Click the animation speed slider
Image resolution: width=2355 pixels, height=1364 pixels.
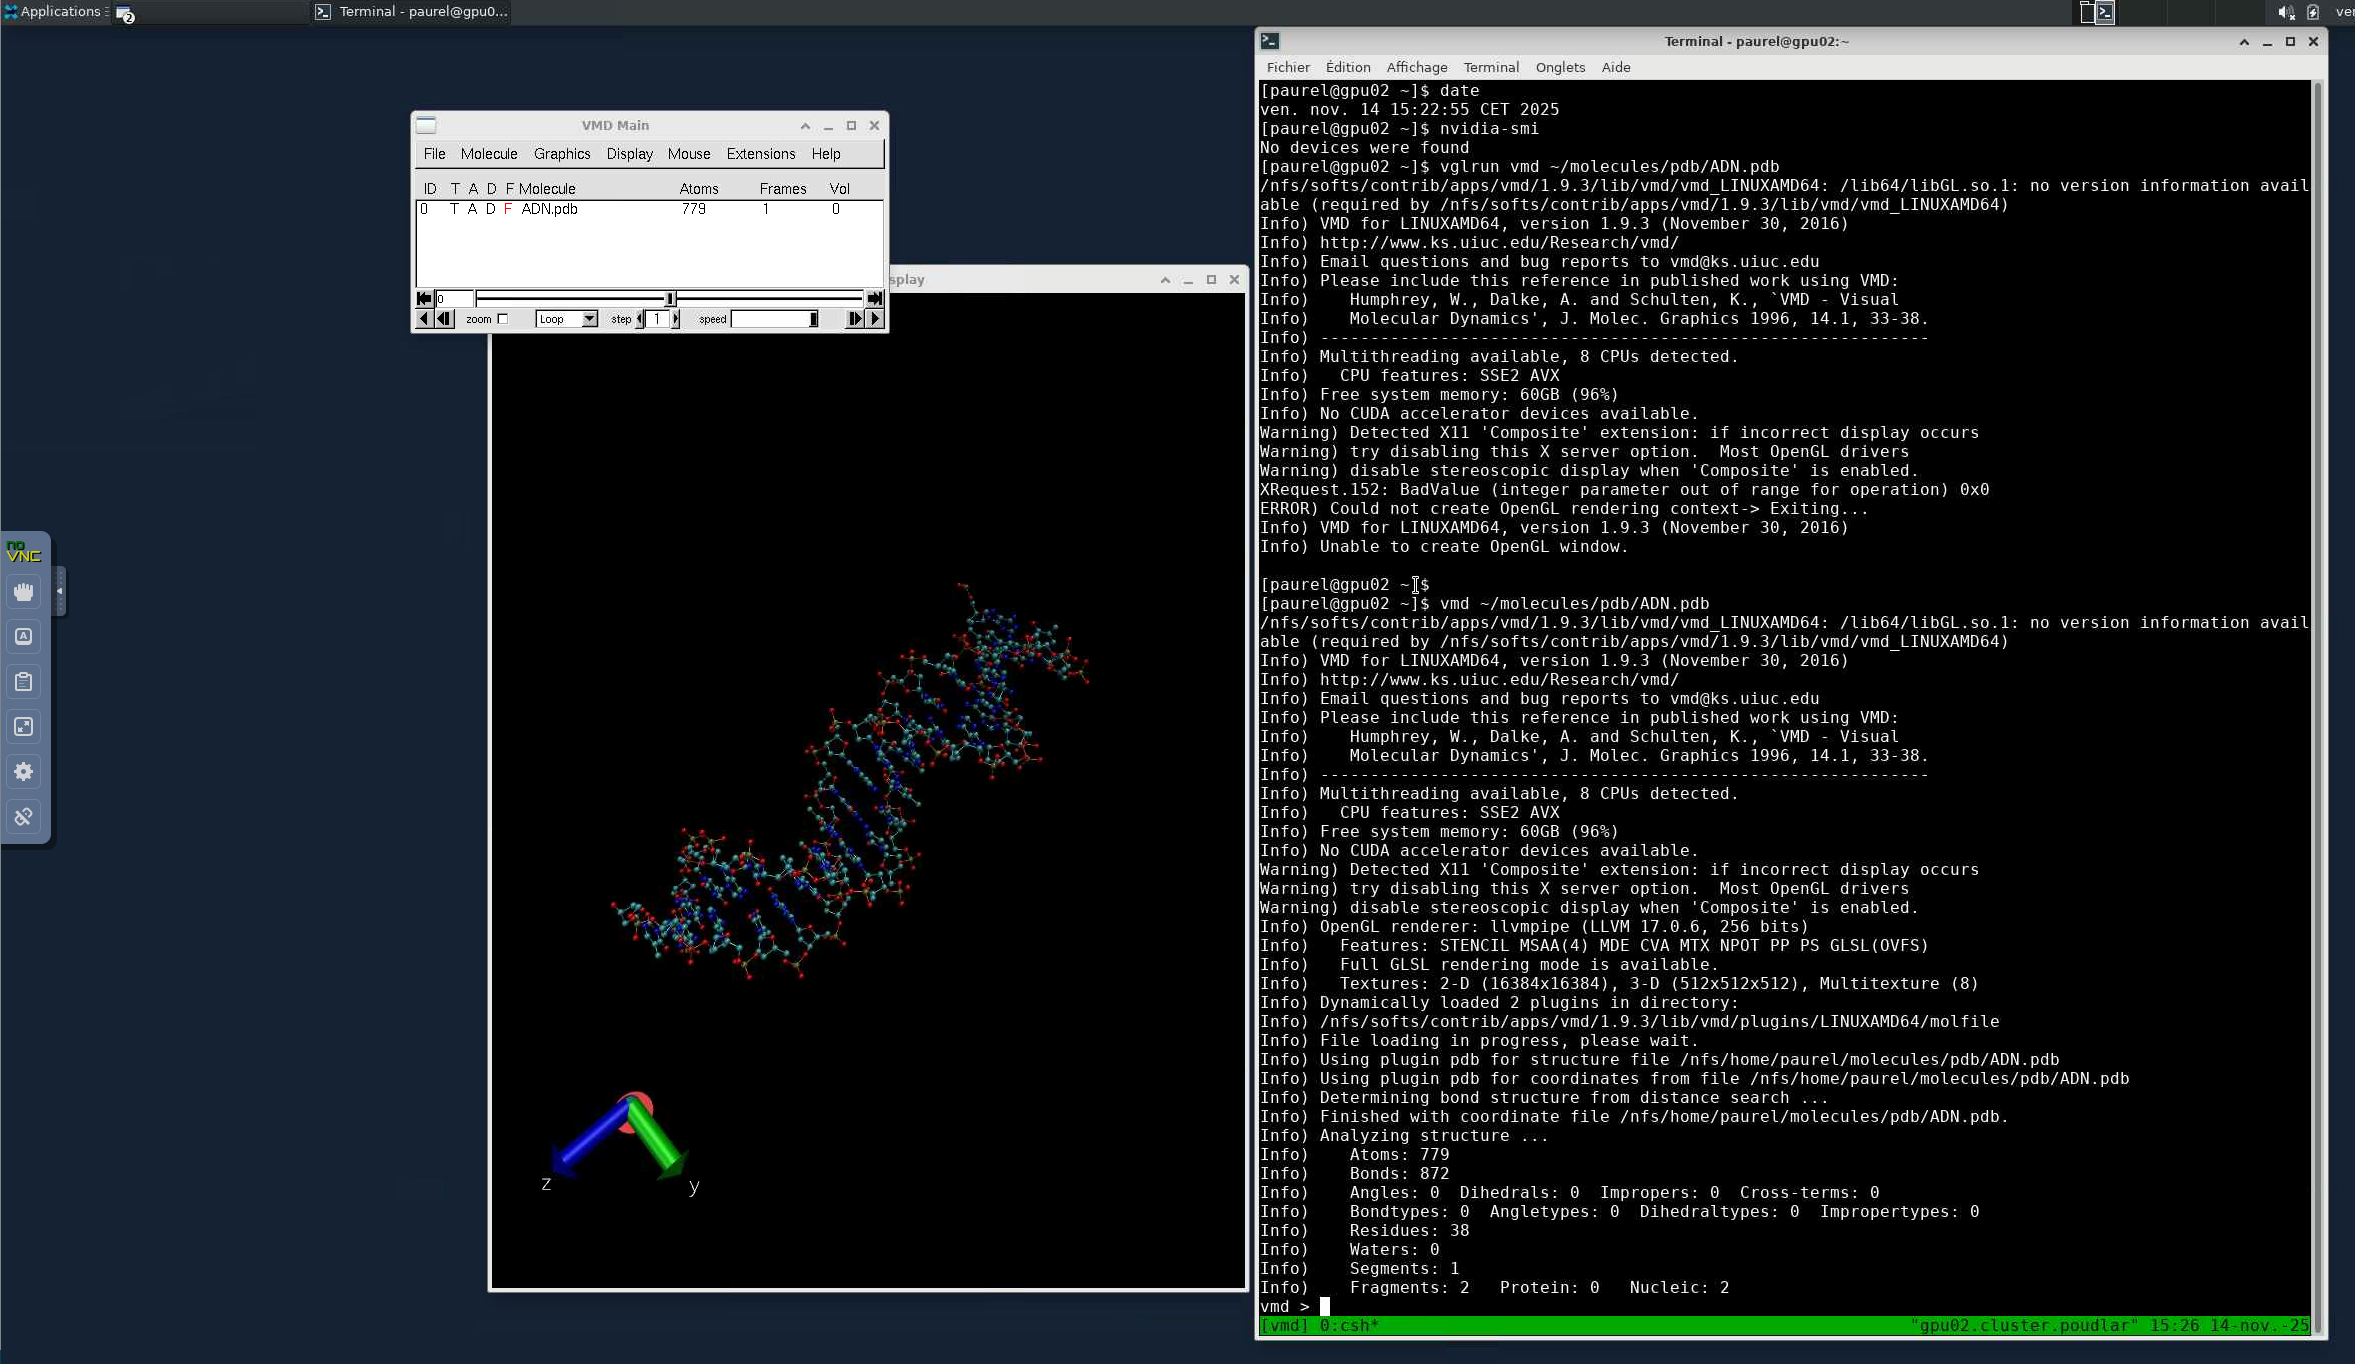click(775, 319)
